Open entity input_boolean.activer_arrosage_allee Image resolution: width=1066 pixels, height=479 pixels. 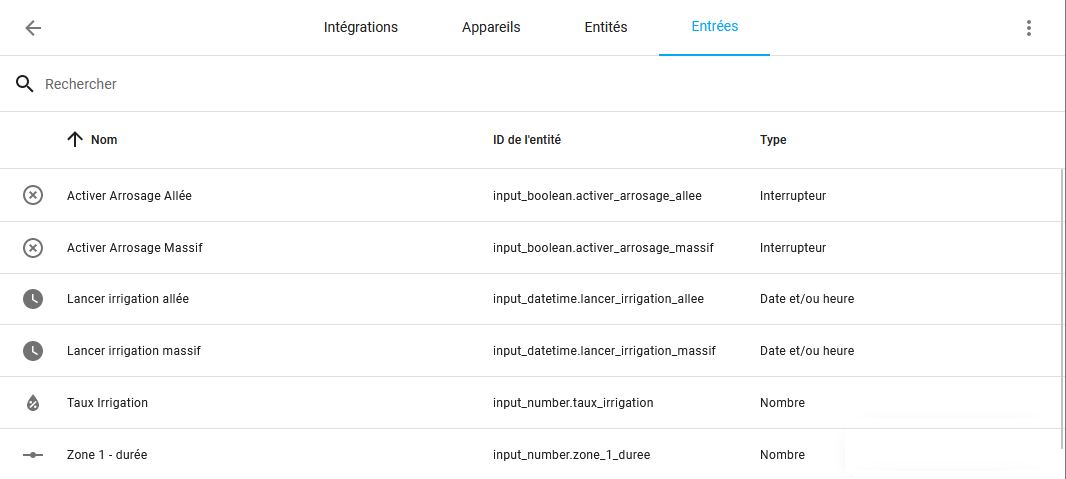tap(597, 196)
